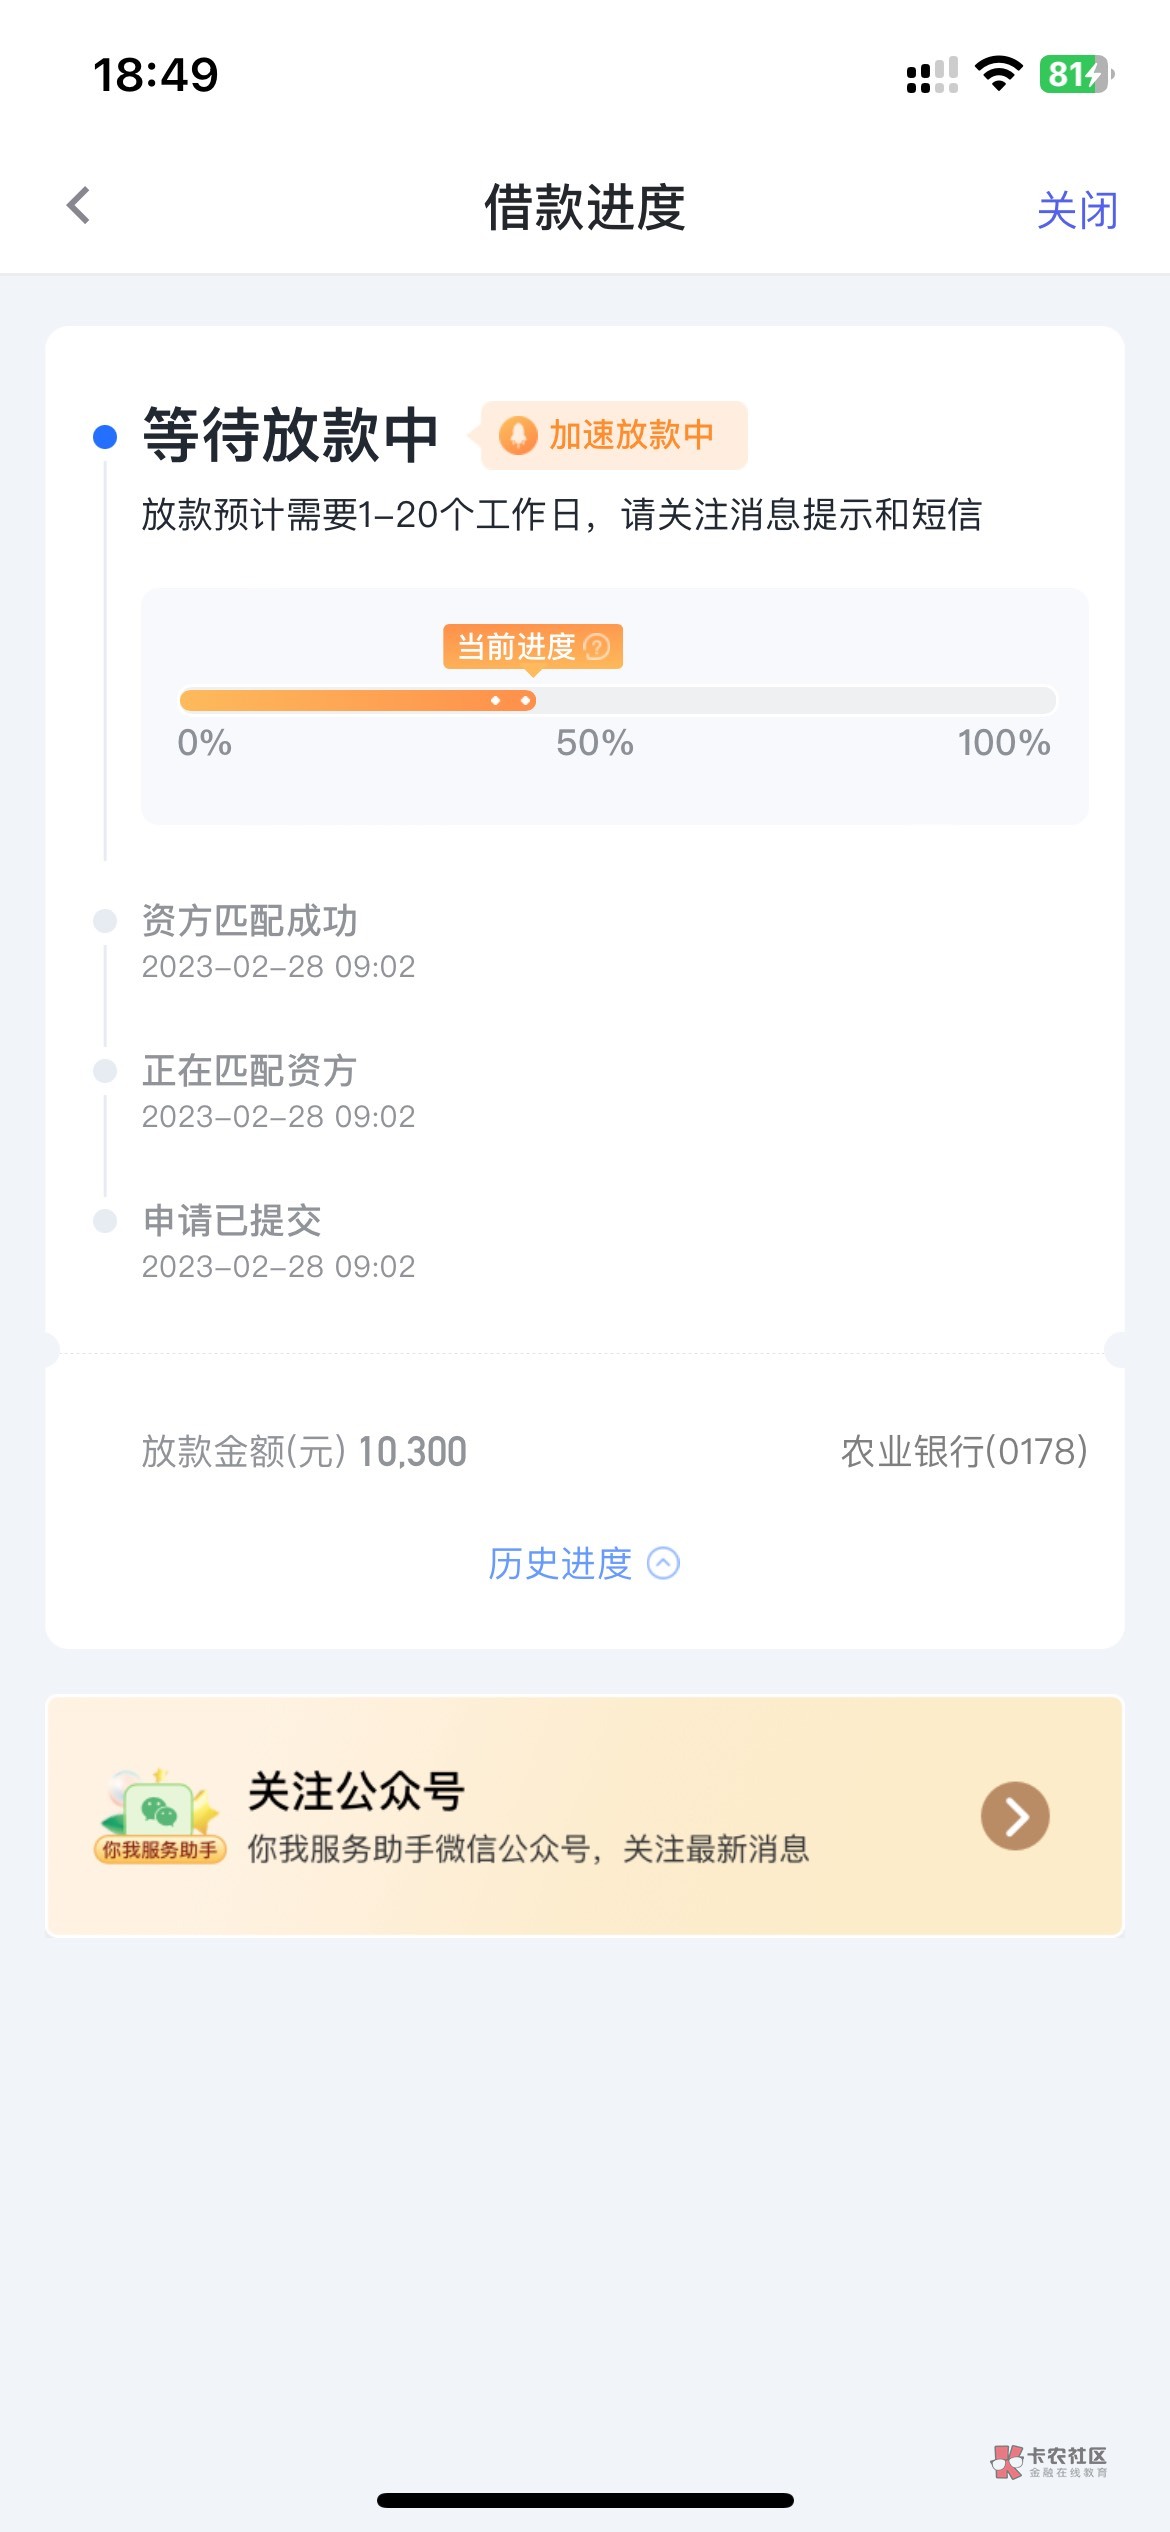Open the 关注公众号 banner

[585, 1816]
